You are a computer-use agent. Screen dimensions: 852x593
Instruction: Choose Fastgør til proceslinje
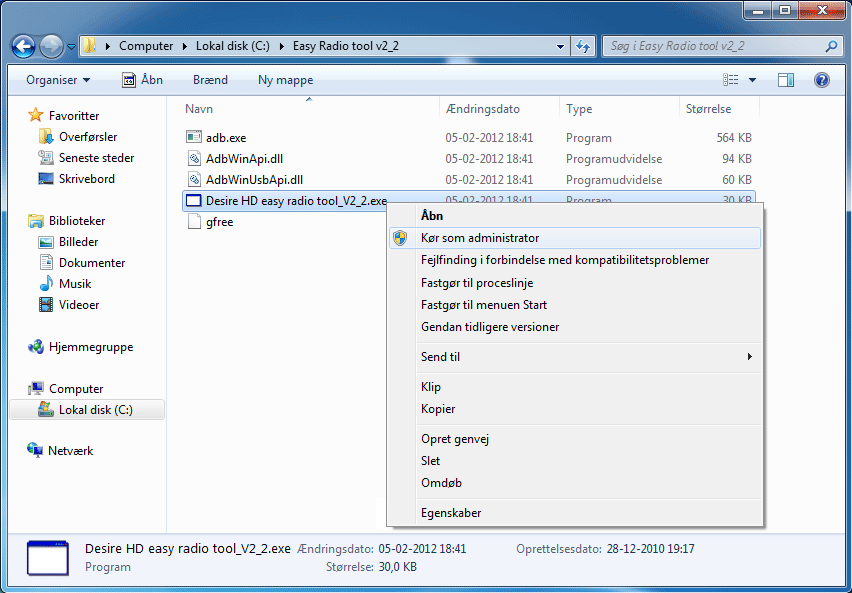(x=575, y=283)
